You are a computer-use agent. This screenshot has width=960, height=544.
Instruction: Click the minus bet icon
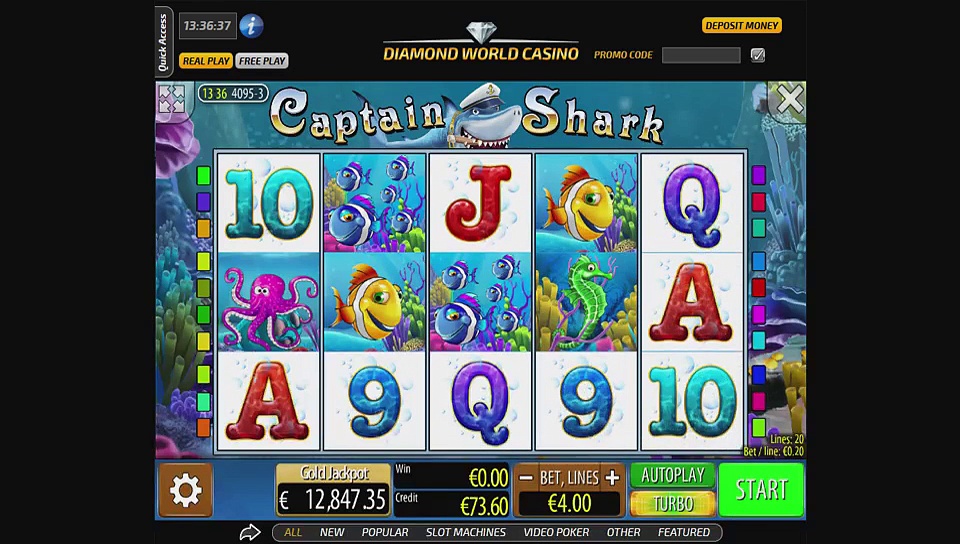click(x=526, y=478)
